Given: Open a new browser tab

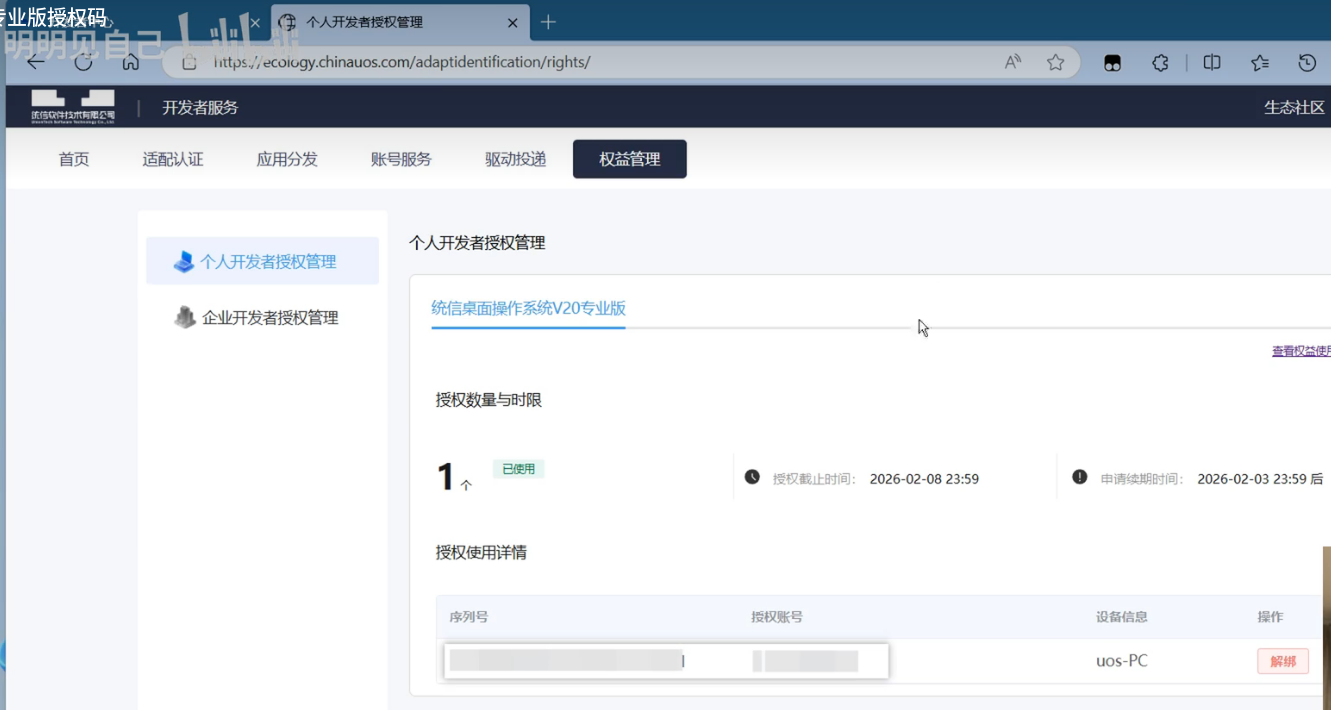Looking at the screenshot, I should [548, 22].
